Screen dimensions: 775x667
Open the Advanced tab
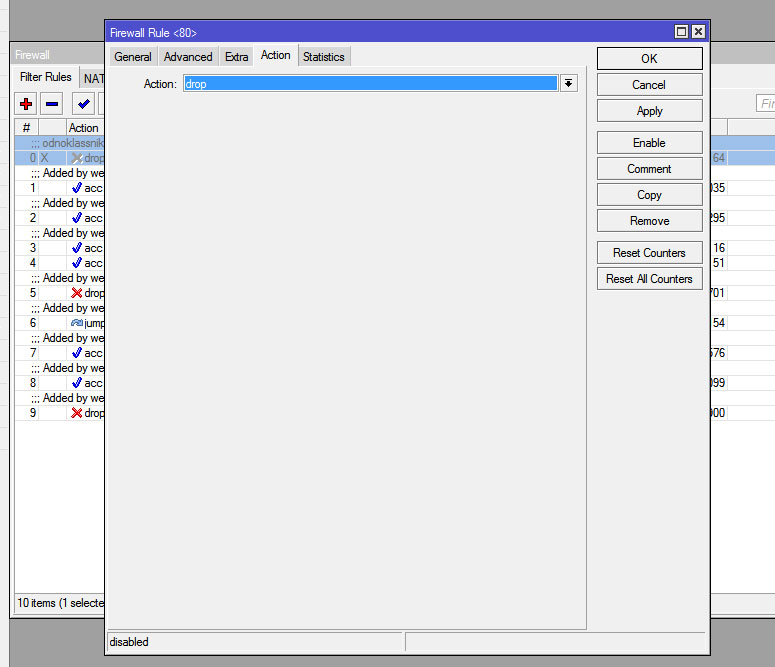pyautogui.click(x=188, y=57)
